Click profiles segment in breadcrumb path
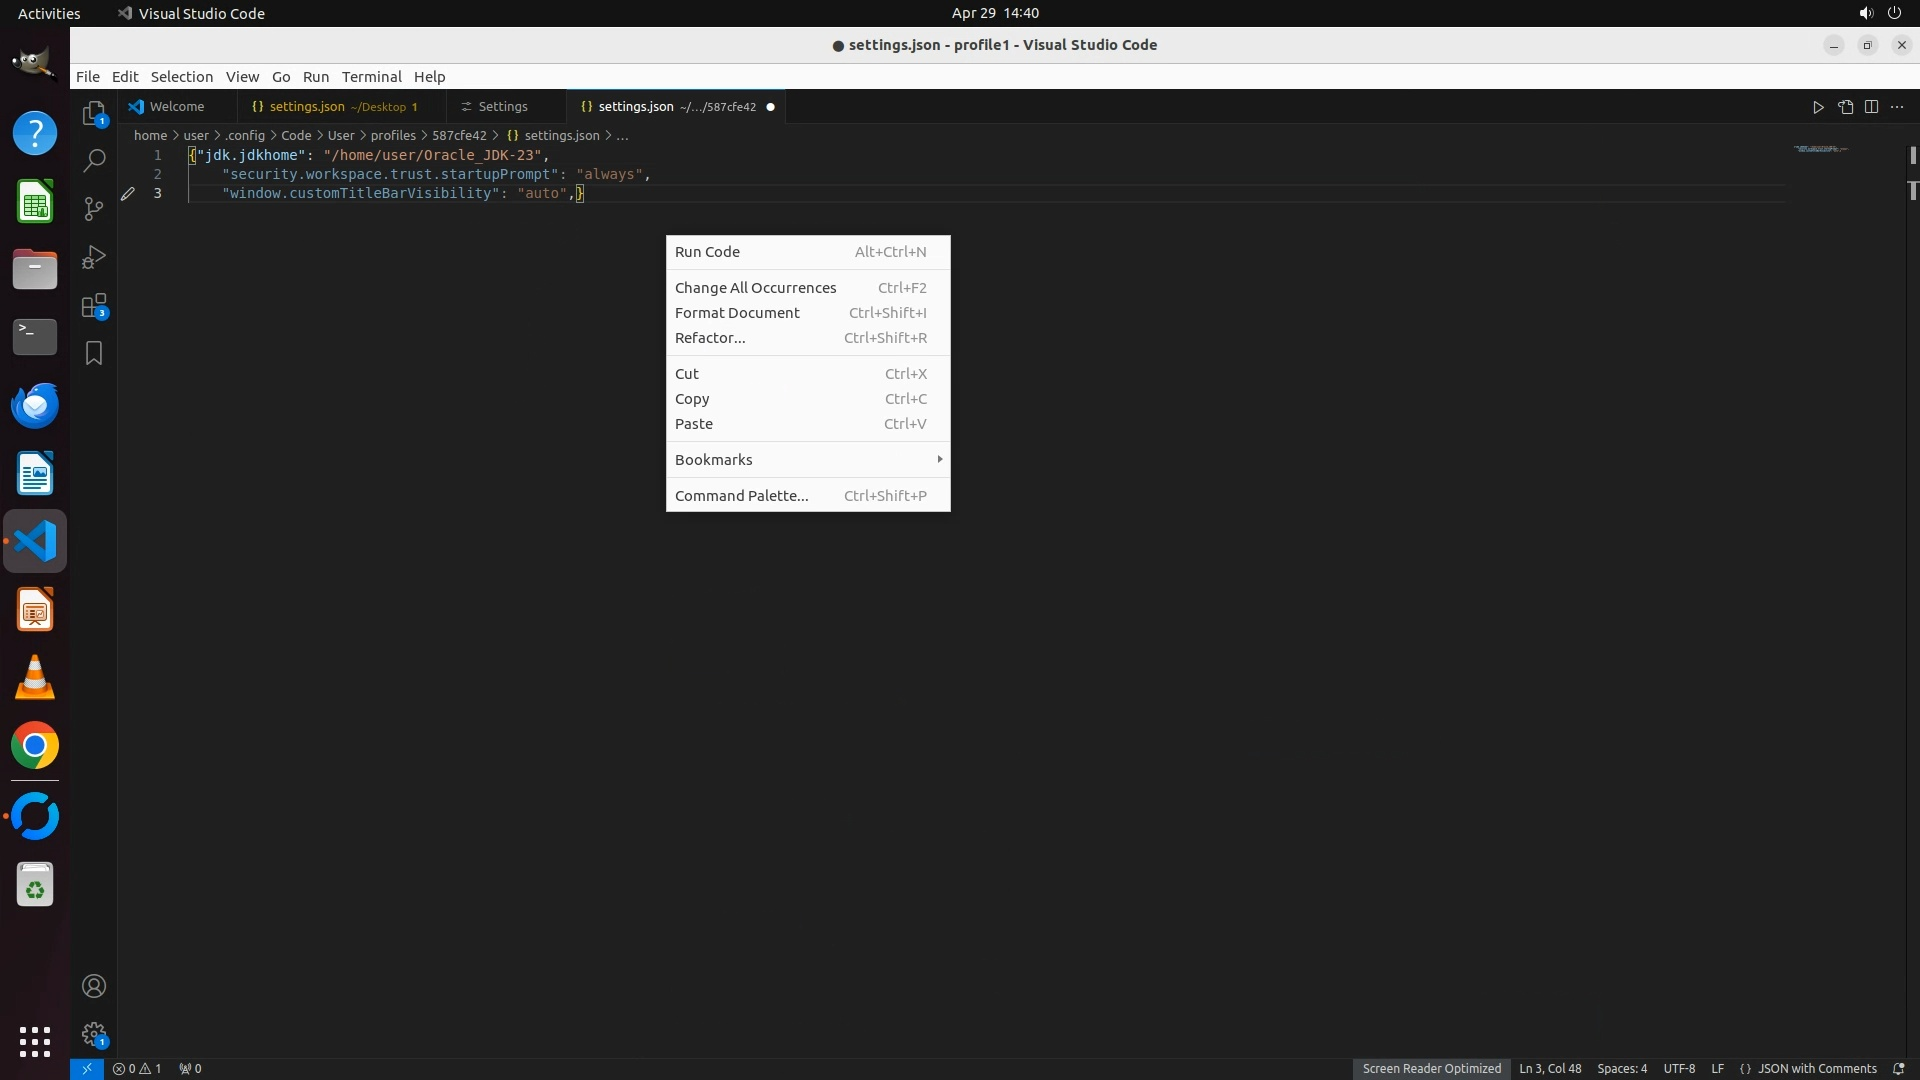Image resolution: width=1920 pixels, height=1080 pixels. tap(393, 135)
